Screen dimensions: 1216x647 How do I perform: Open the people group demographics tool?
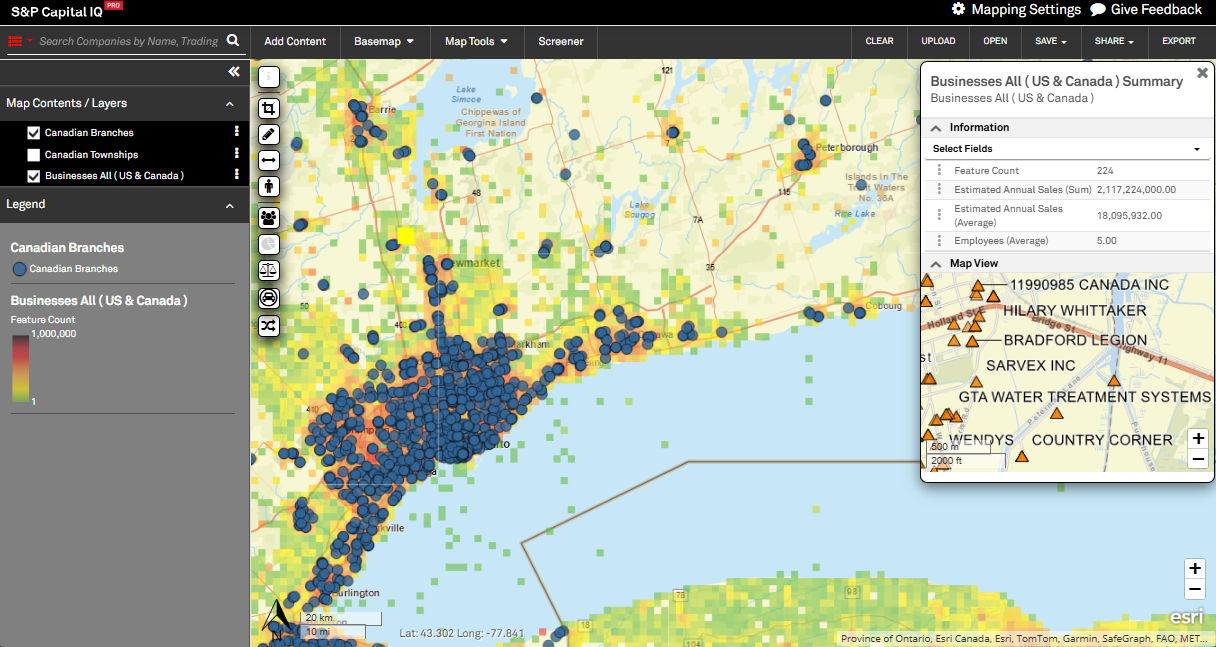tap(269, 216)
